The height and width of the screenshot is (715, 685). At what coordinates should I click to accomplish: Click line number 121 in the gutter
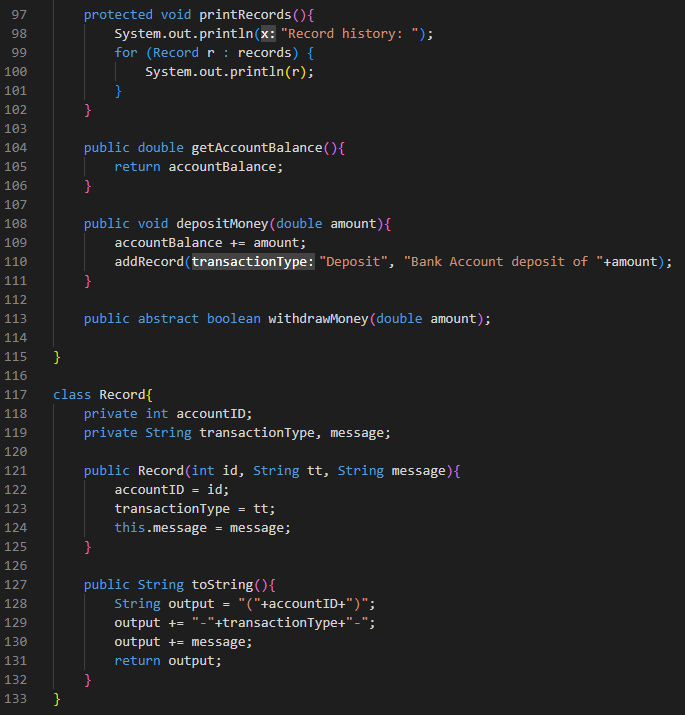pos(16,471)
